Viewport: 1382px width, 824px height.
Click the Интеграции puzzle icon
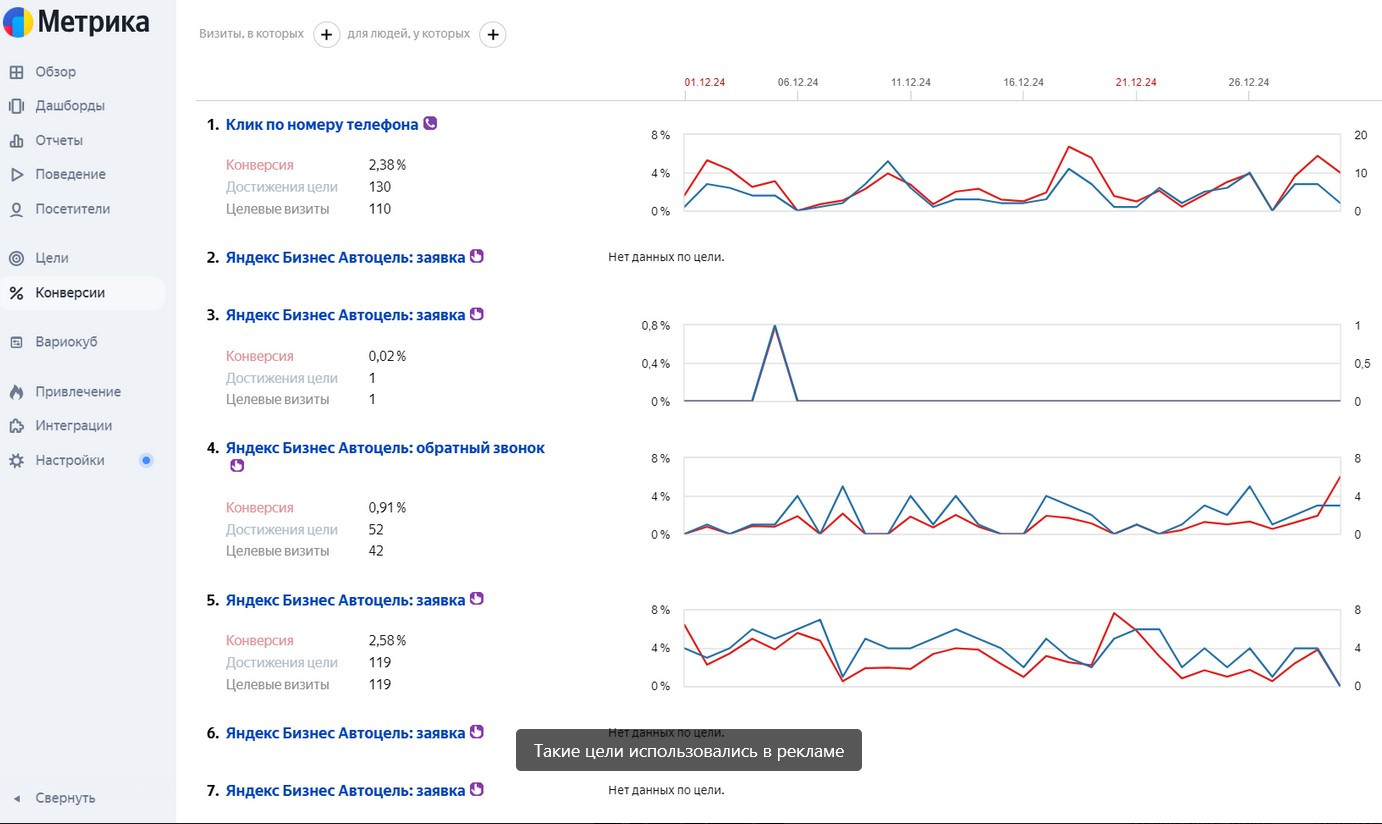tap(16, 426)
